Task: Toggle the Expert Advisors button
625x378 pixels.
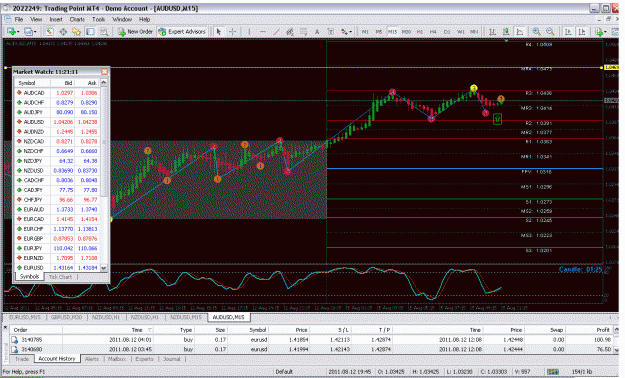Action: pos(182,32)
